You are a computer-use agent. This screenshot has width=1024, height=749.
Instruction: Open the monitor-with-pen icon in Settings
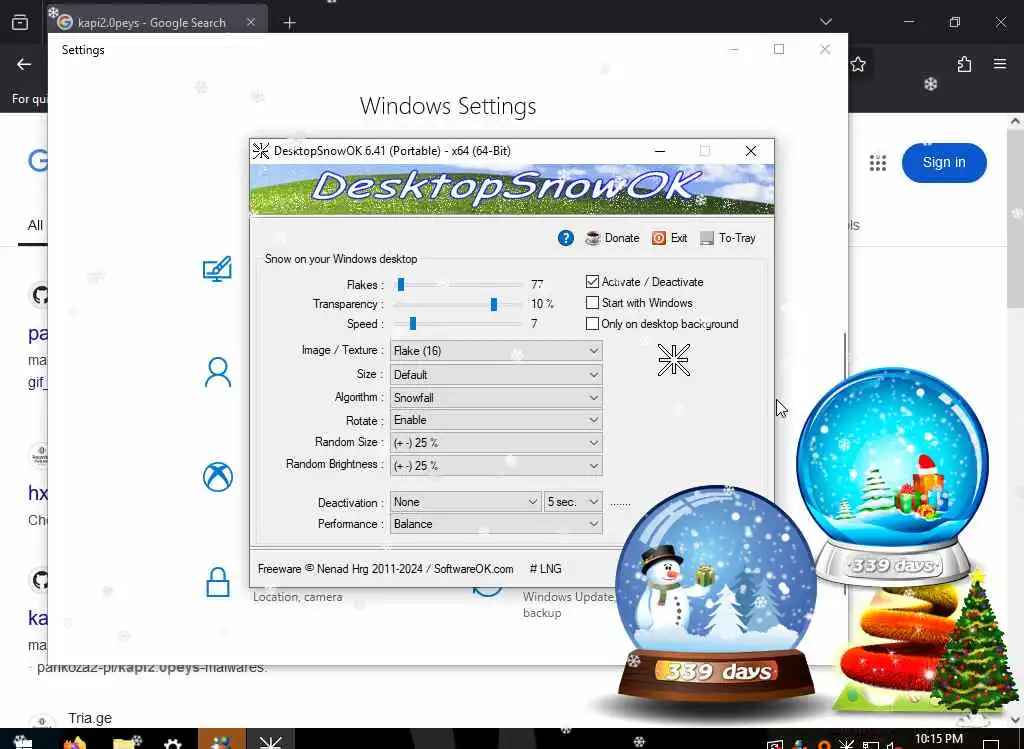[x=217, y=268]
